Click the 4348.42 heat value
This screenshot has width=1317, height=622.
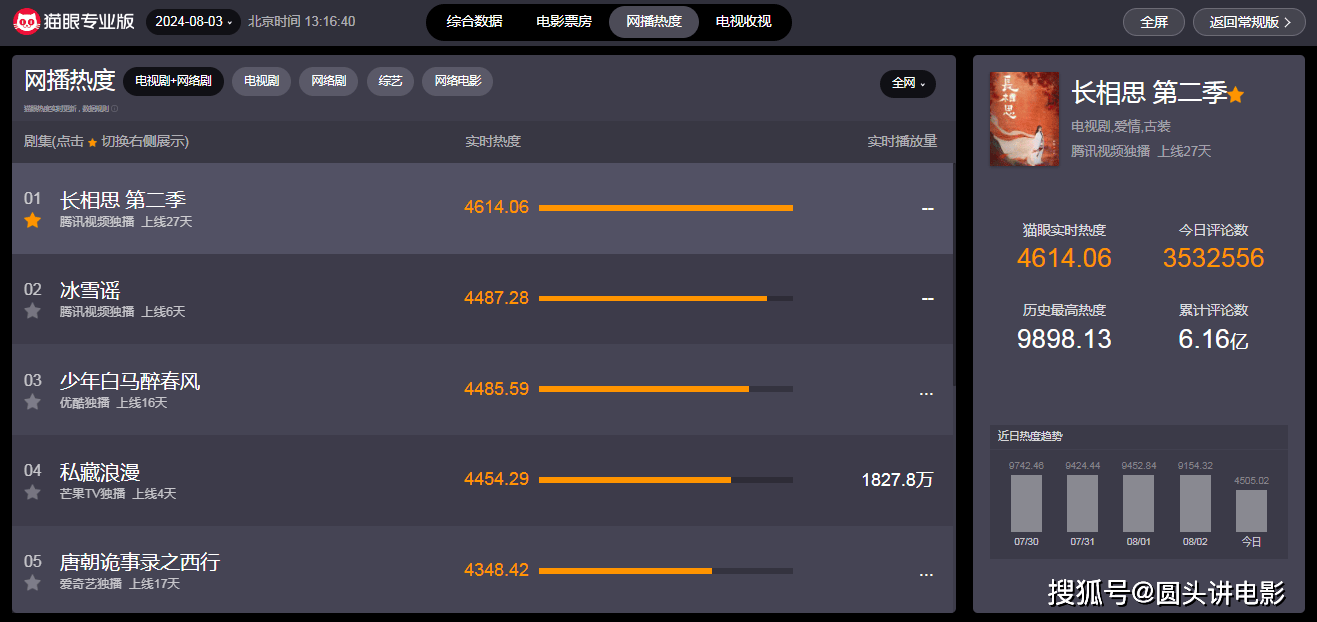[x=496, y=570]
